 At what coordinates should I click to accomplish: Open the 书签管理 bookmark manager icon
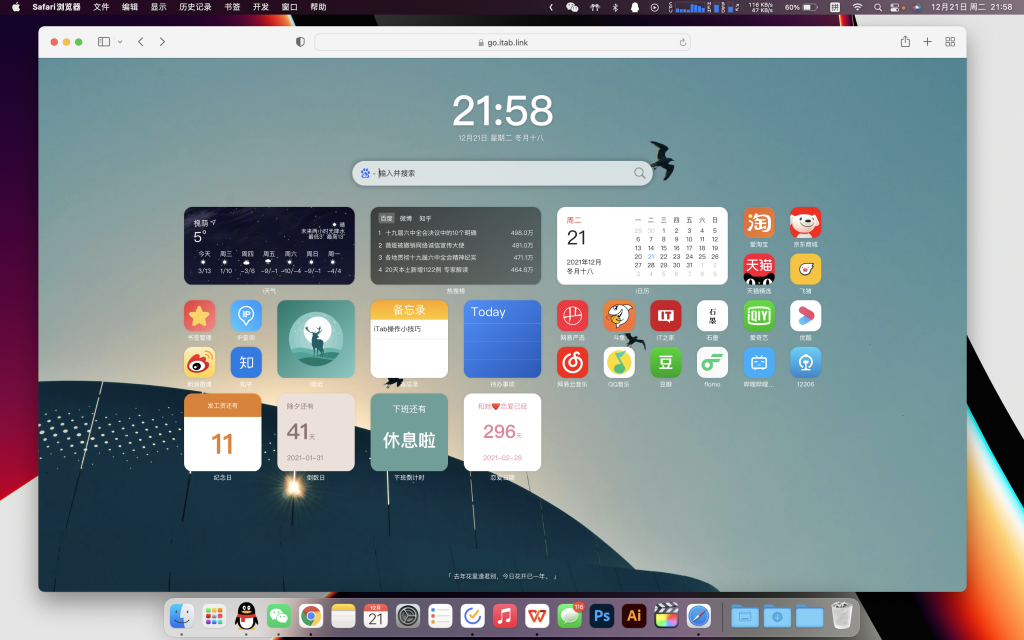(x=199, y=316)
